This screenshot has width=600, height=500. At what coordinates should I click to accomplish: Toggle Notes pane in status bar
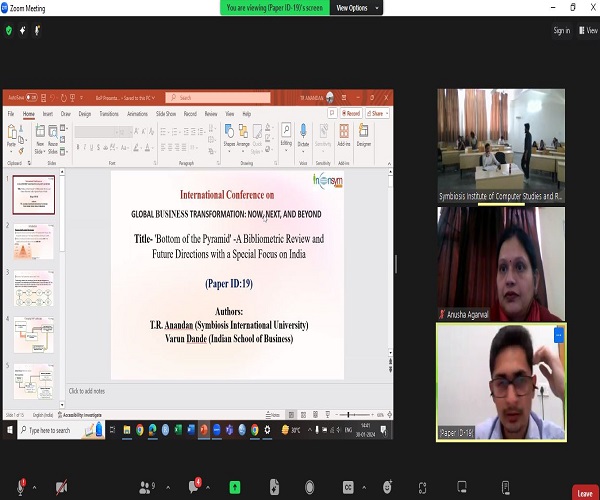click(272, 415)
